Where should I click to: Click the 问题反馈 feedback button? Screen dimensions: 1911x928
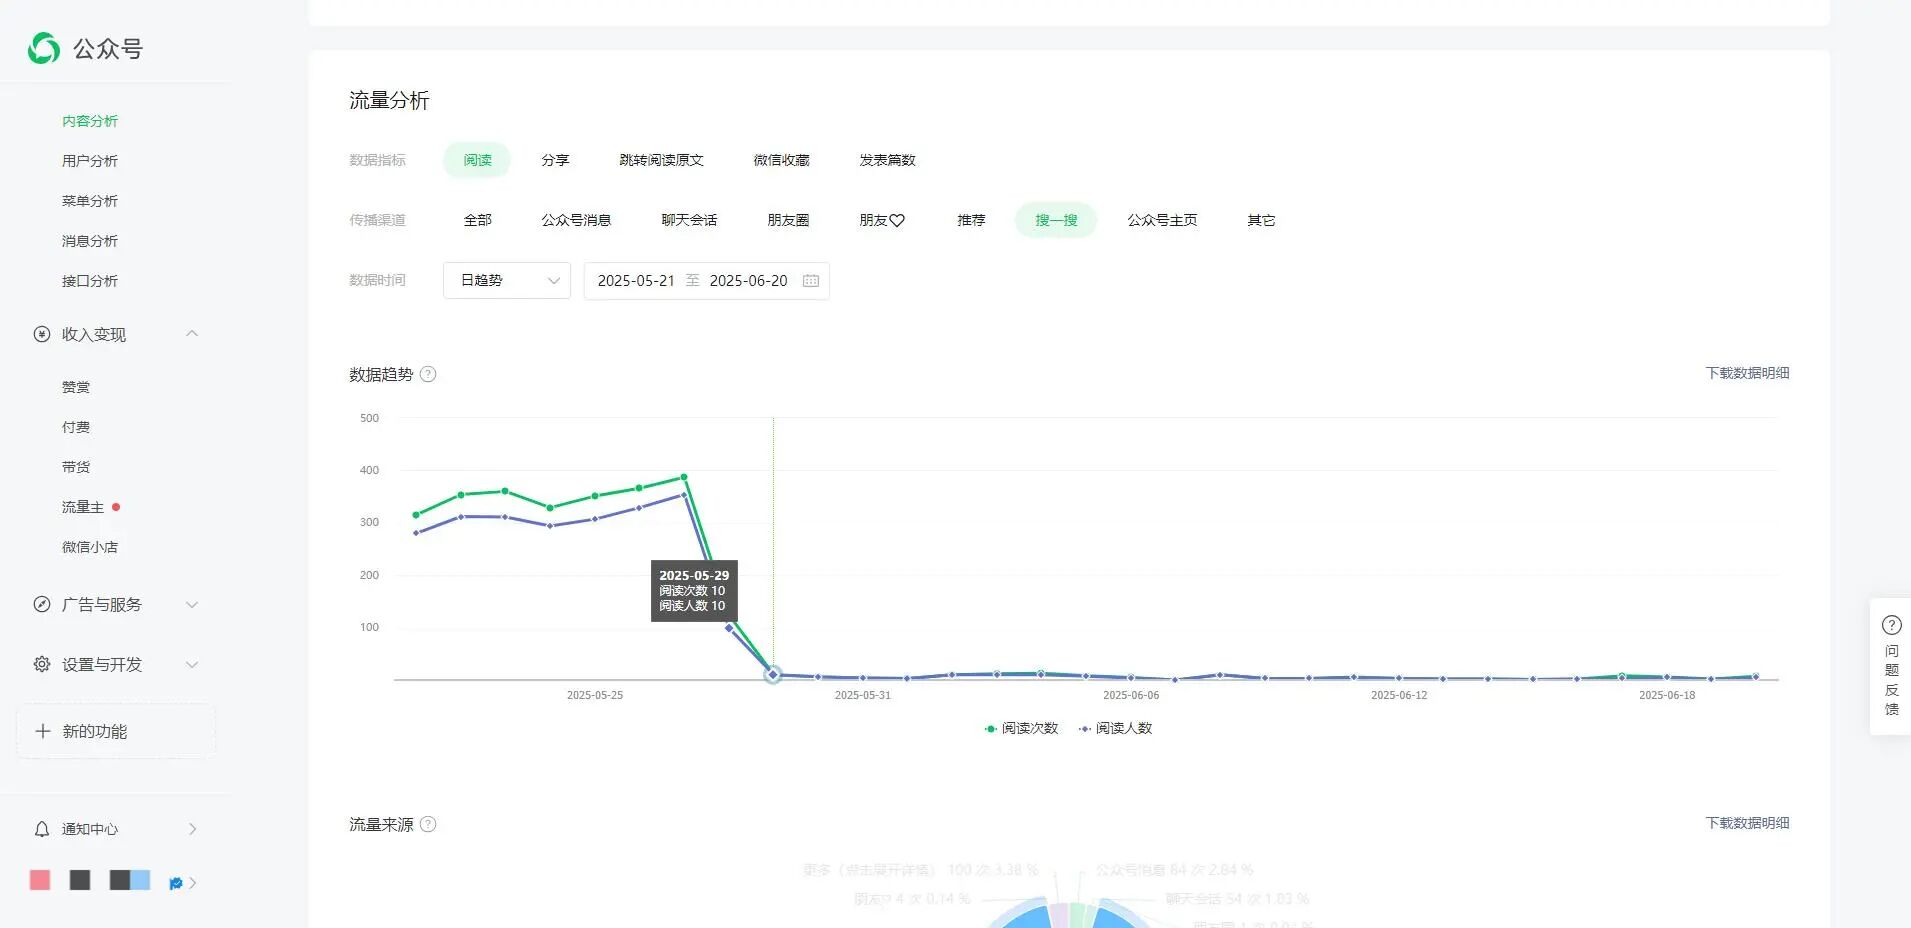pos(1890,666)
